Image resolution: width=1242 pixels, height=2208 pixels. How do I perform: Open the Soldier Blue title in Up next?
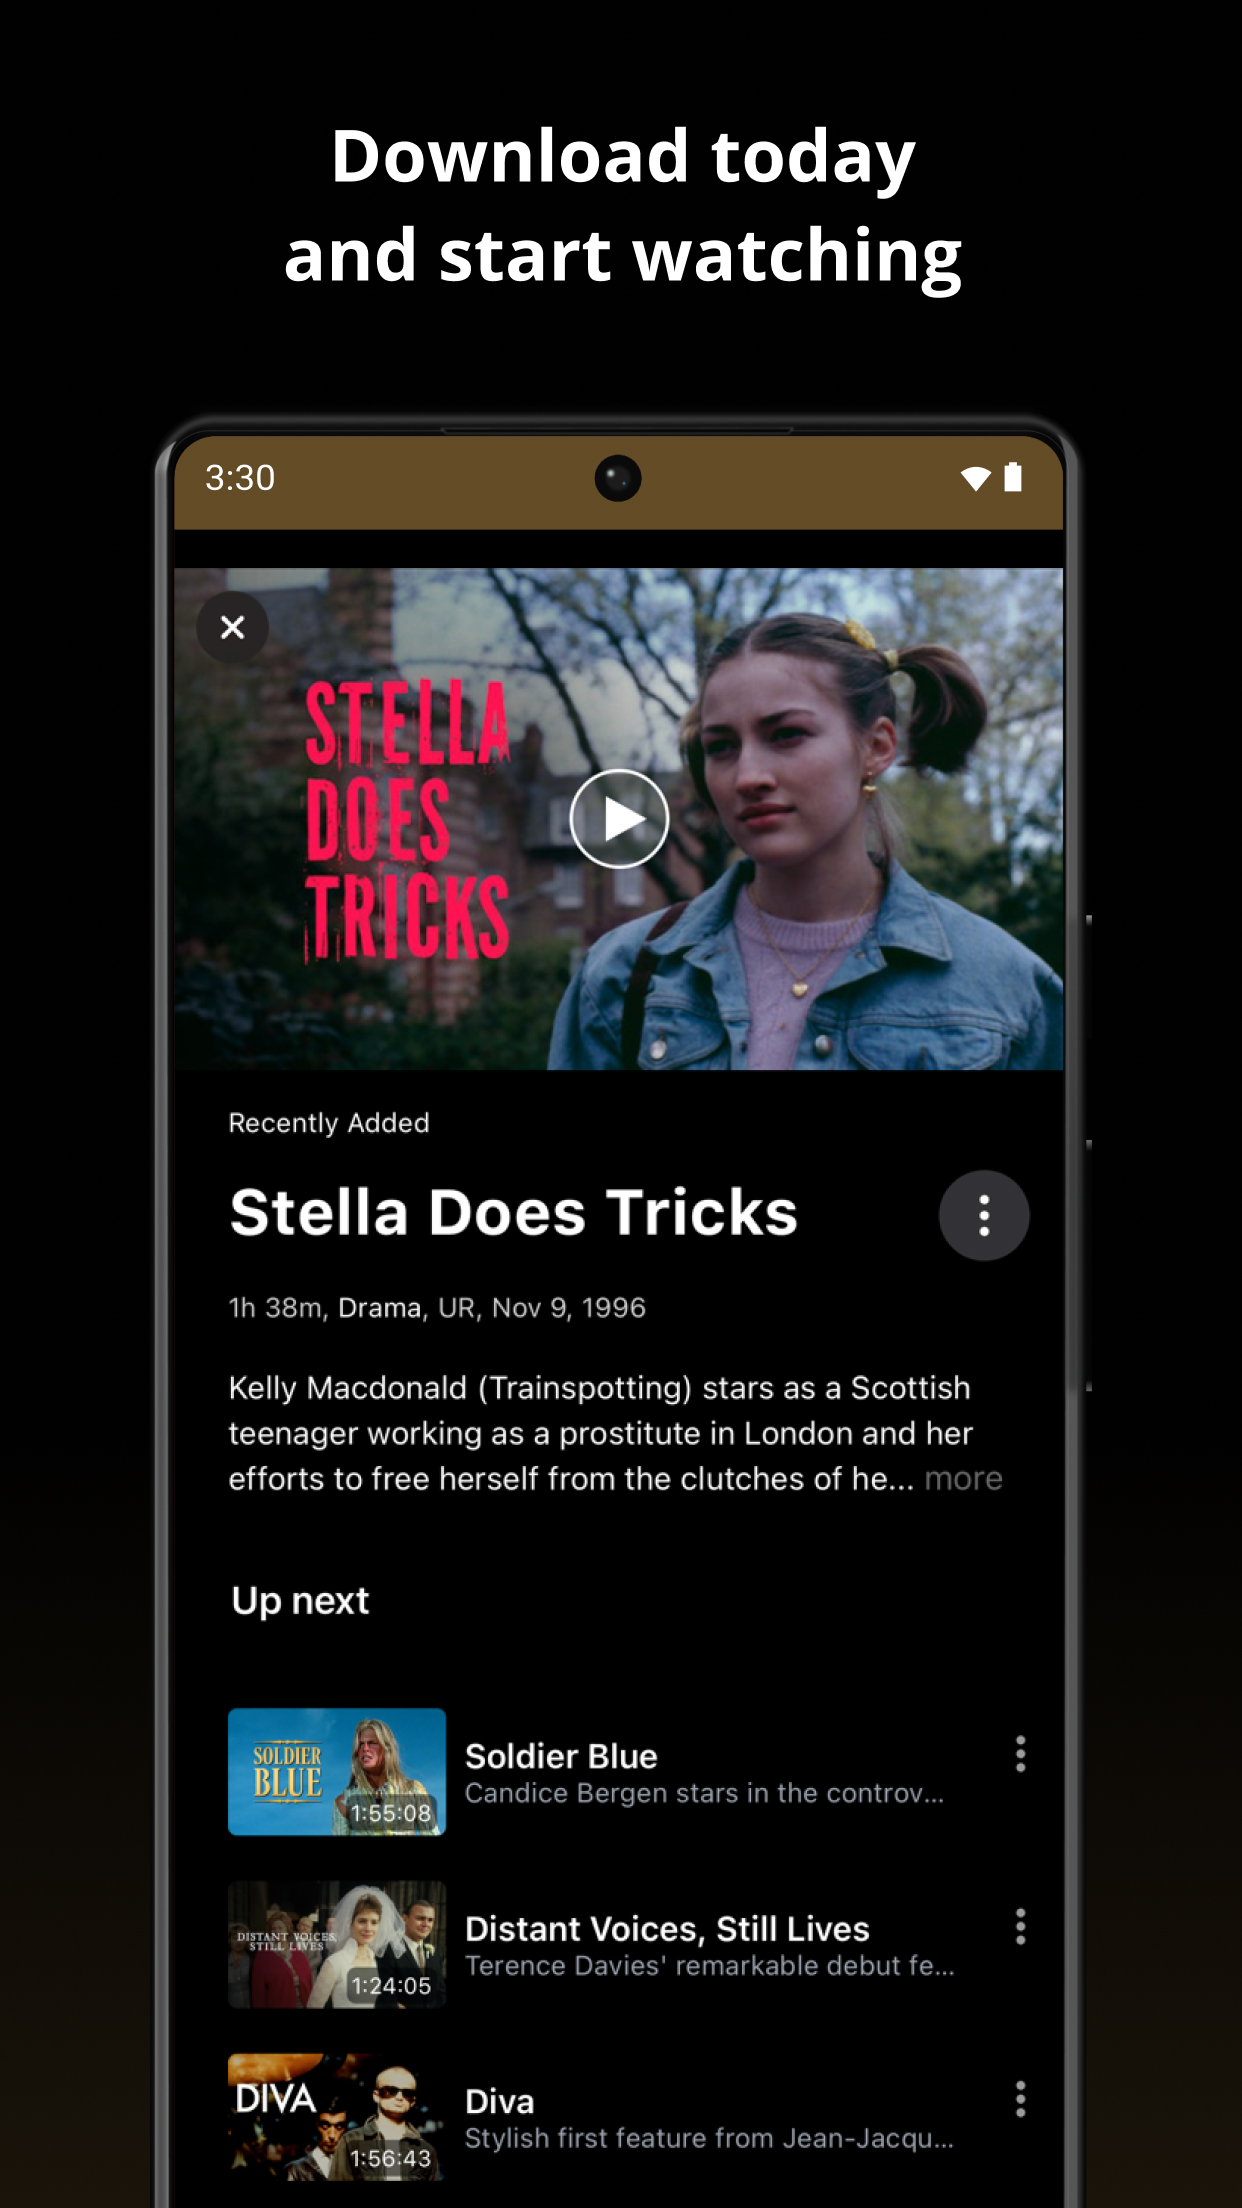pos(561,1756)
